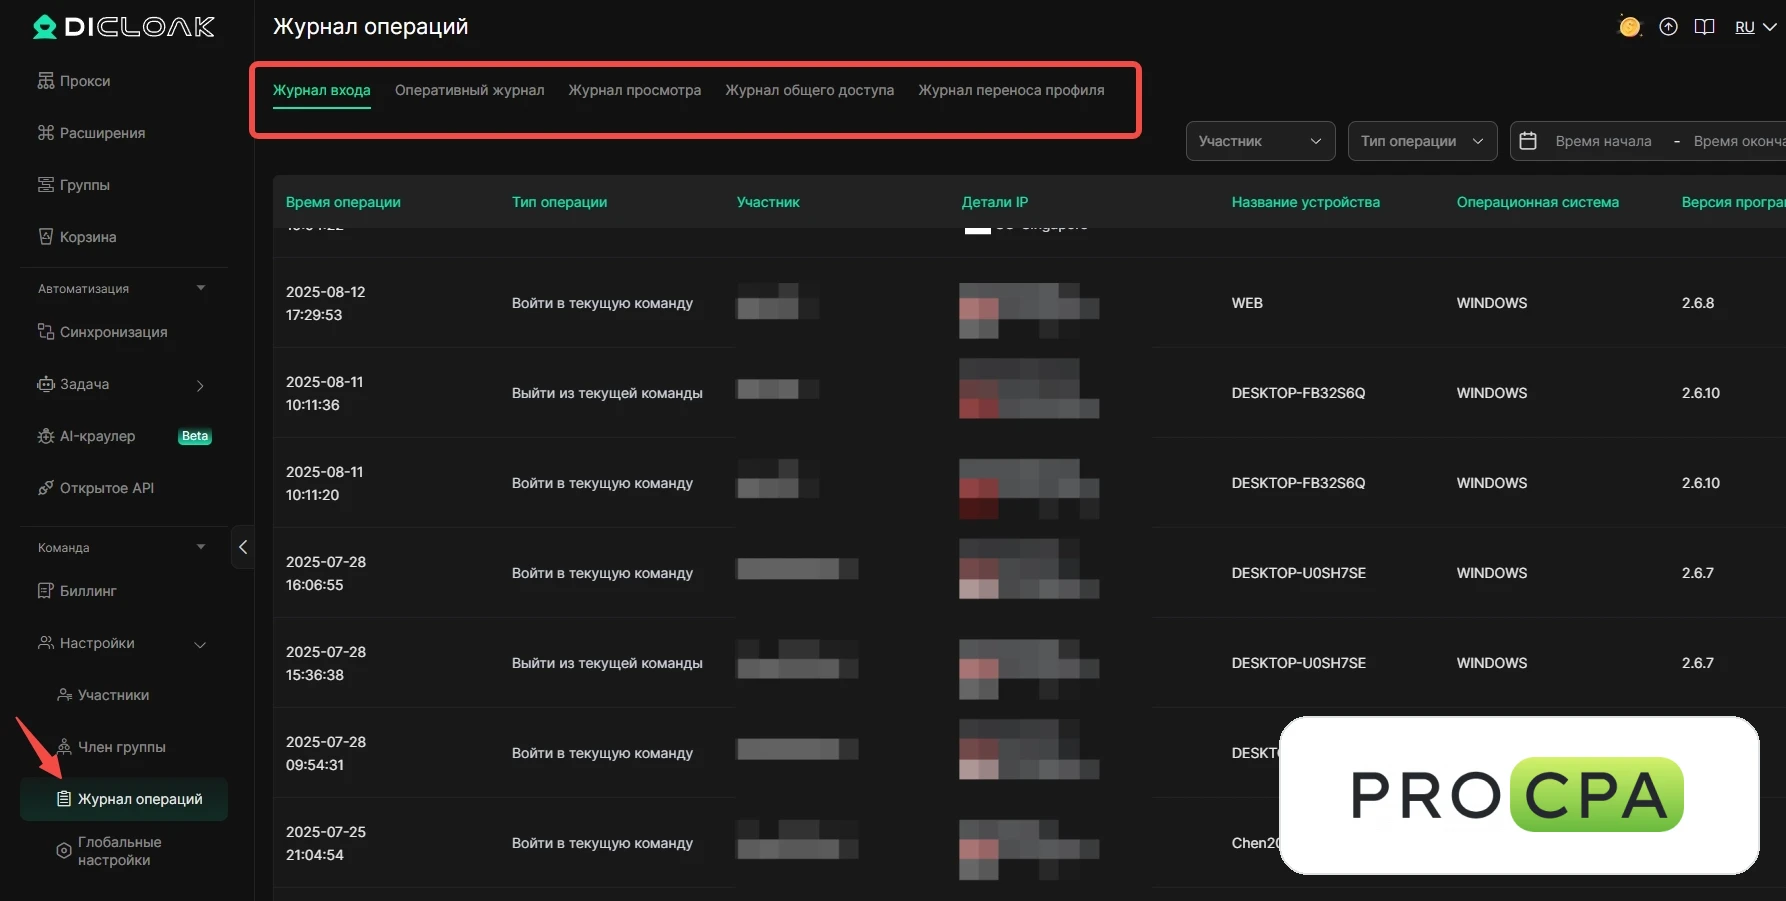Open the Корзина trash icon
Screen dimensions: 1786x901
click(x=46, y=237)
